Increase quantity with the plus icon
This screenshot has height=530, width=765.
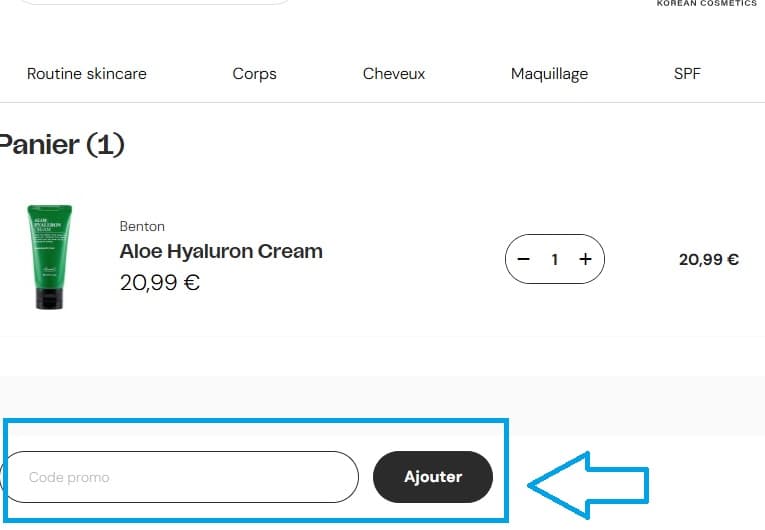[x=586, y=259]
